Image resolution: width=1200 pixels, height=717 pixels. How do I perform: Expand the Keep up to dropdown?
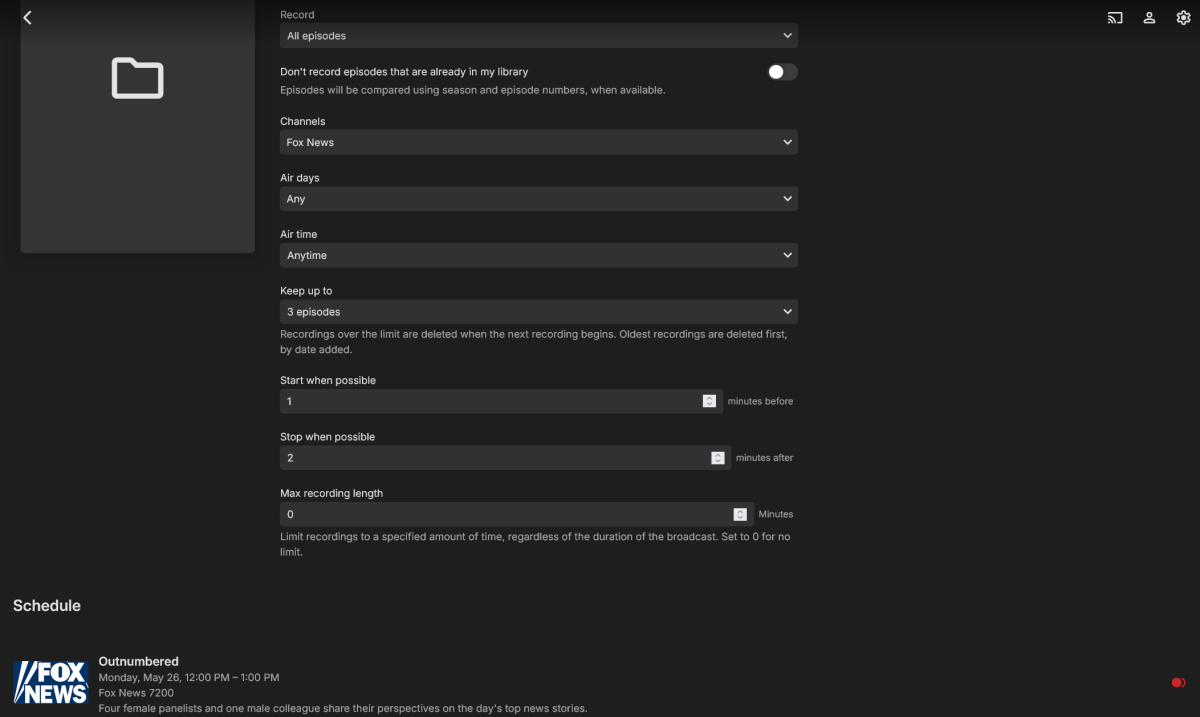tap(538, 312)
